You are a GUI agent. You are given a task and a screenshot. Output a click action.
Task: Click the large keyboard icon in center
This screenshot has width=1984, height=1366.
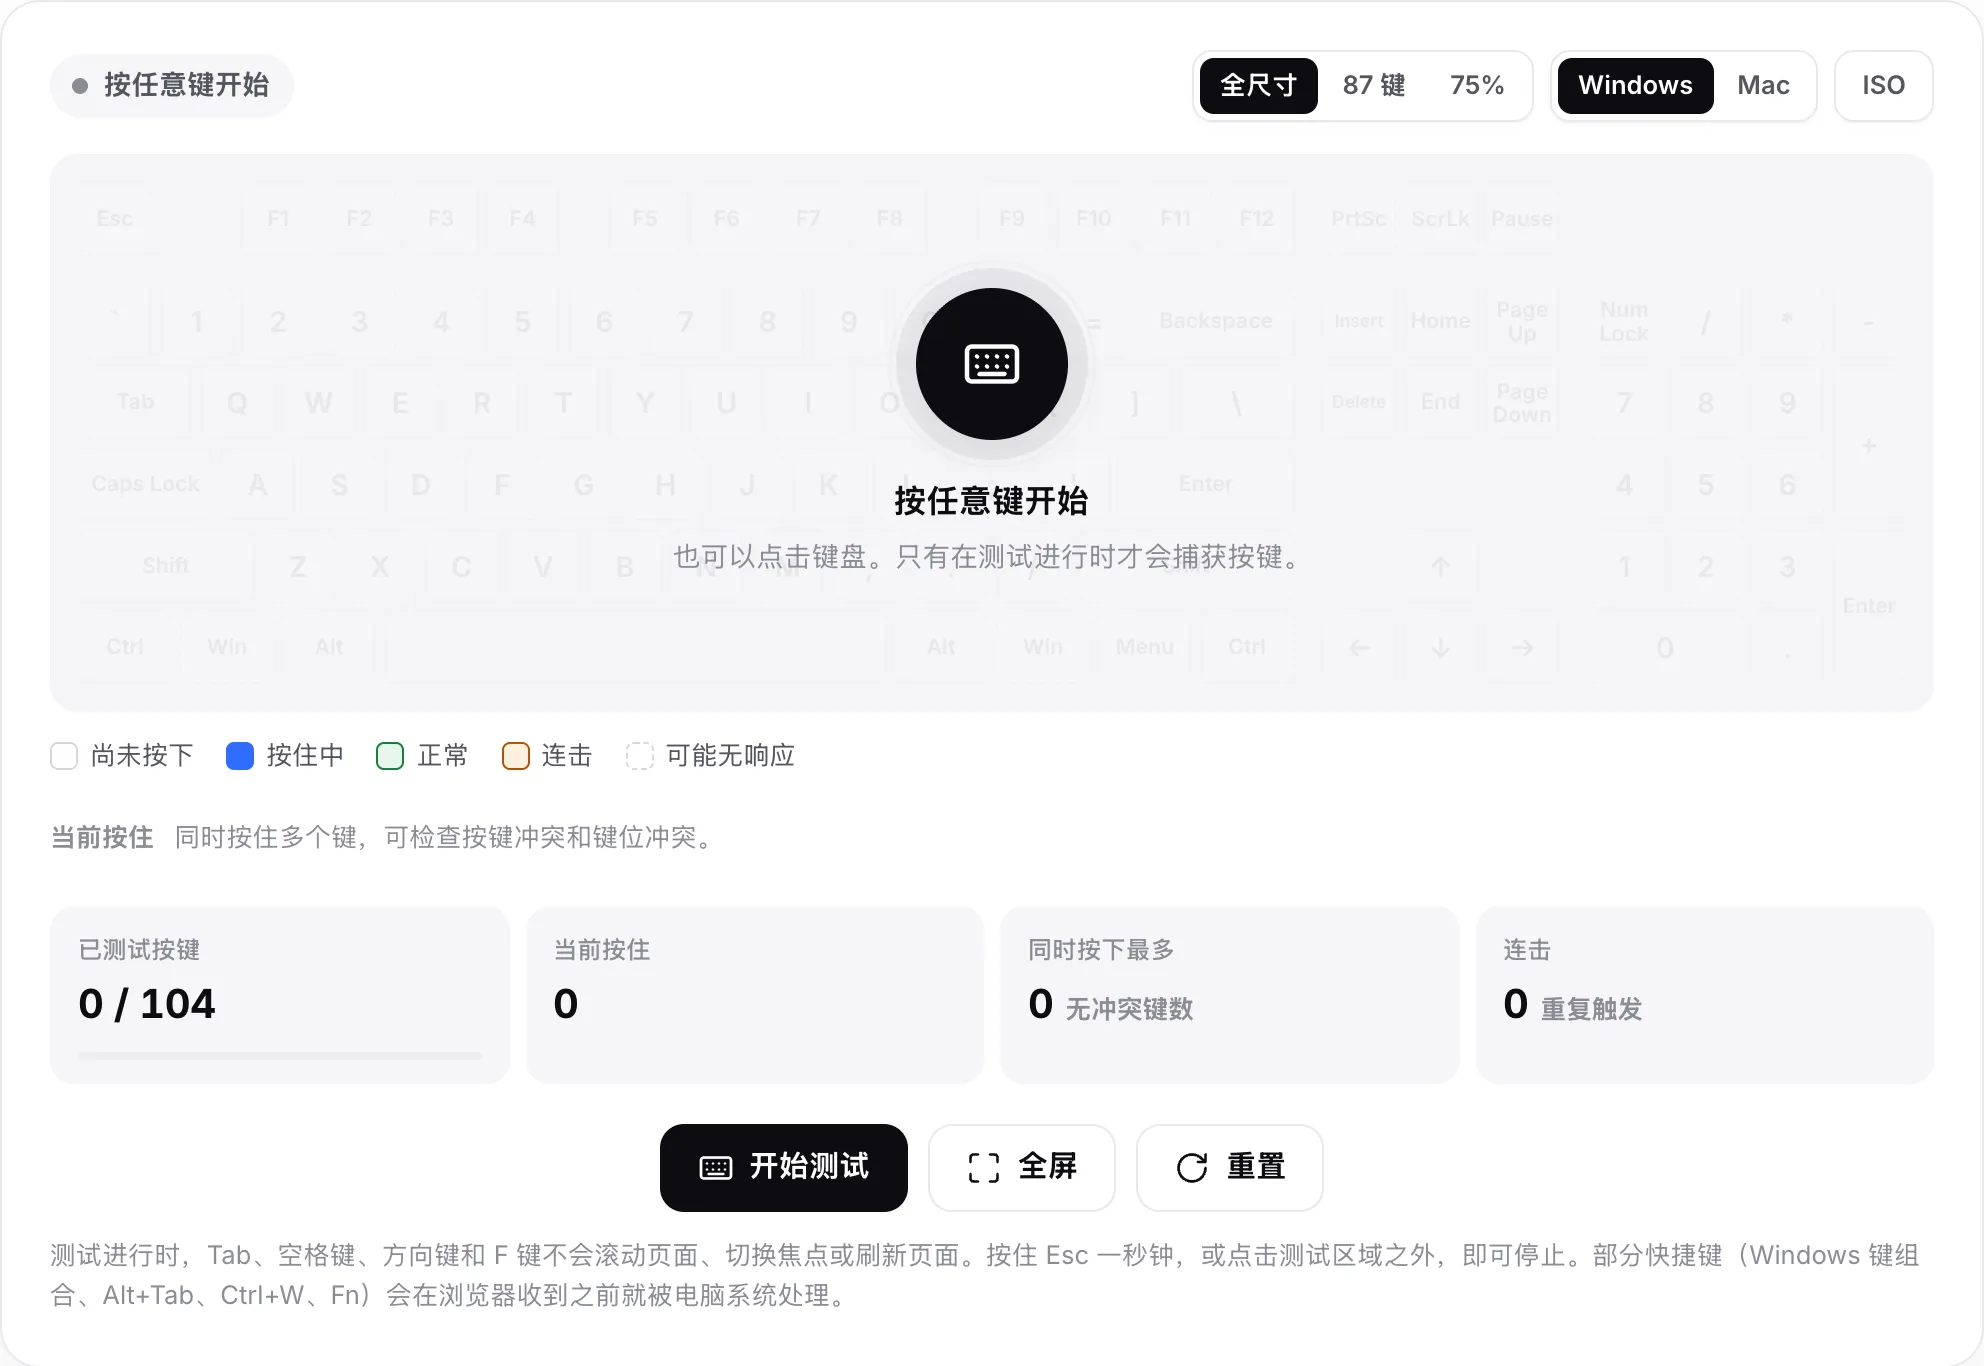coord(991,364)
